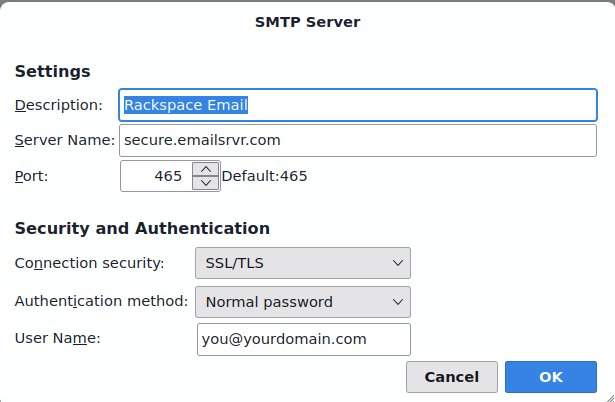The height and width of the screenshot is (402, 615).
Task: Click the Cancel button
Action: [x=452, y=377]
